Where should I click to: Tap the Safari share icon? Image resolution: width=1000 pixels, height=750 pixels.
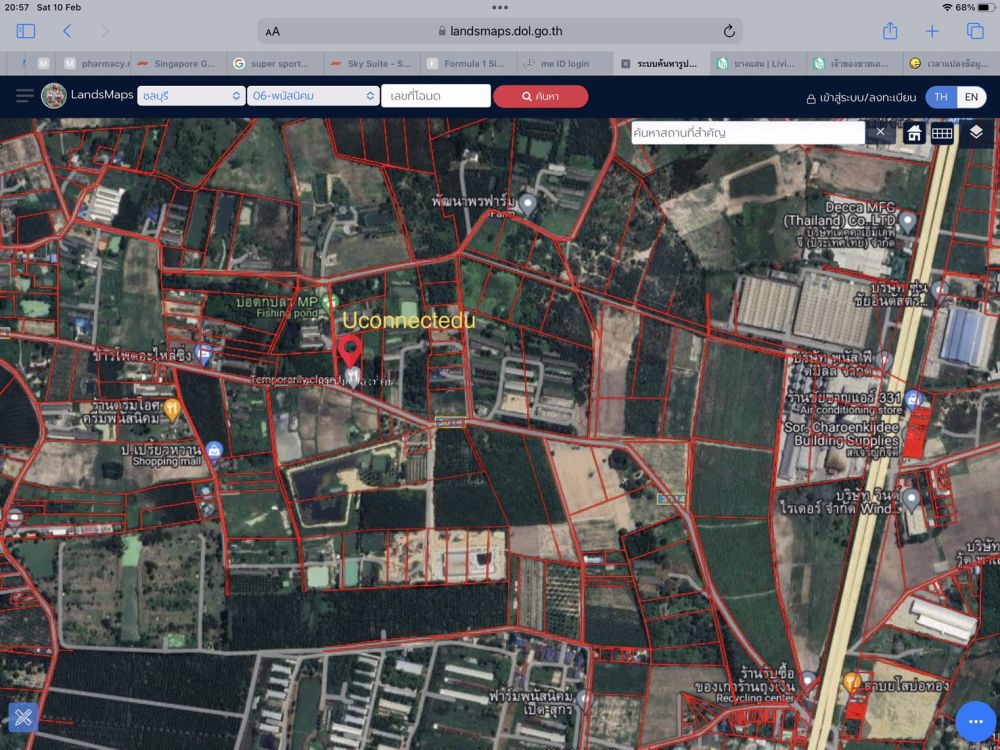point(890,31)
